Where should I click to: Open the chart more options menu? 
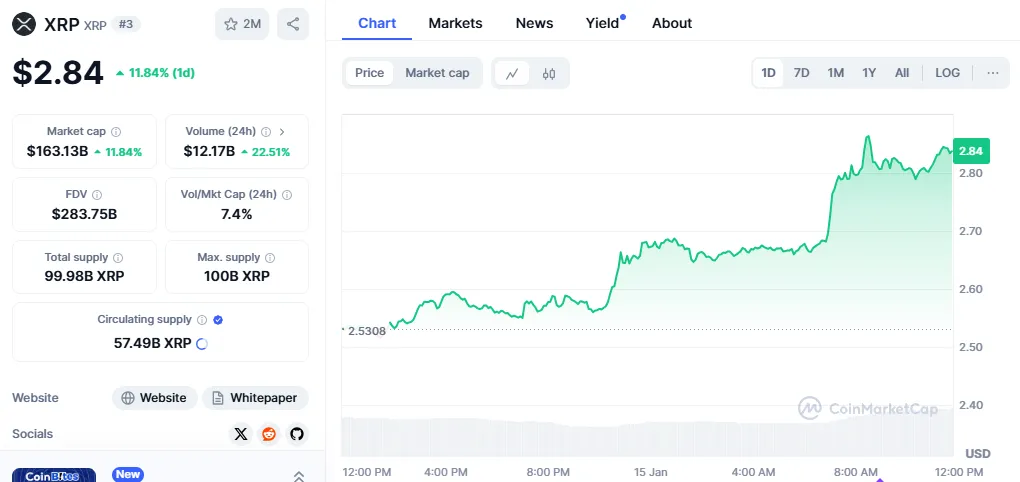pyautogui.click(x=992, y=73)
